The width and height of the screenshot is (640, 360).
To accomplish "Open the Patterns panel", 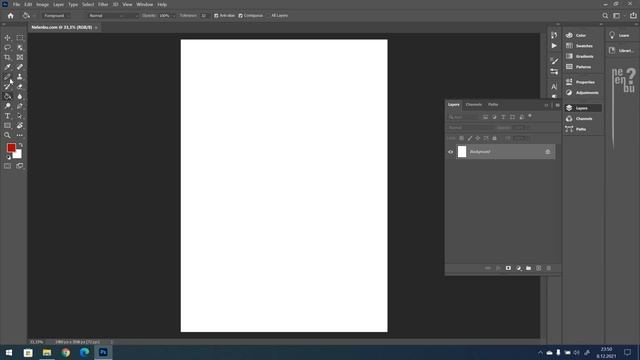I will click(x=582, y=67).
